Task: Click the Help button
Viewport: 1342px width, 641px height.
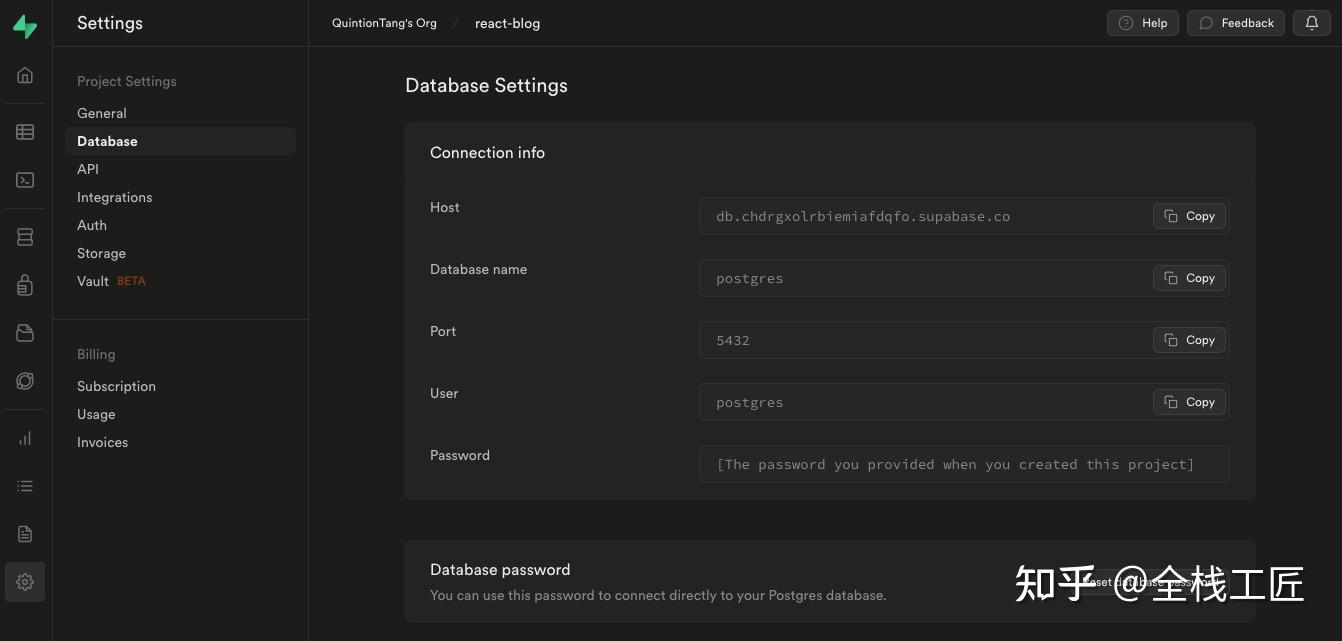Action: pyautogui.click(x=1143, y=23)
